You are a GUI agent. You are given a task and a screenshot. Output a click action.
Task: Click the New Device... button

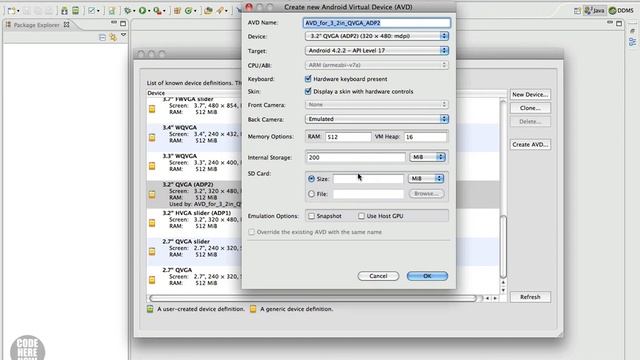(530, 94)
